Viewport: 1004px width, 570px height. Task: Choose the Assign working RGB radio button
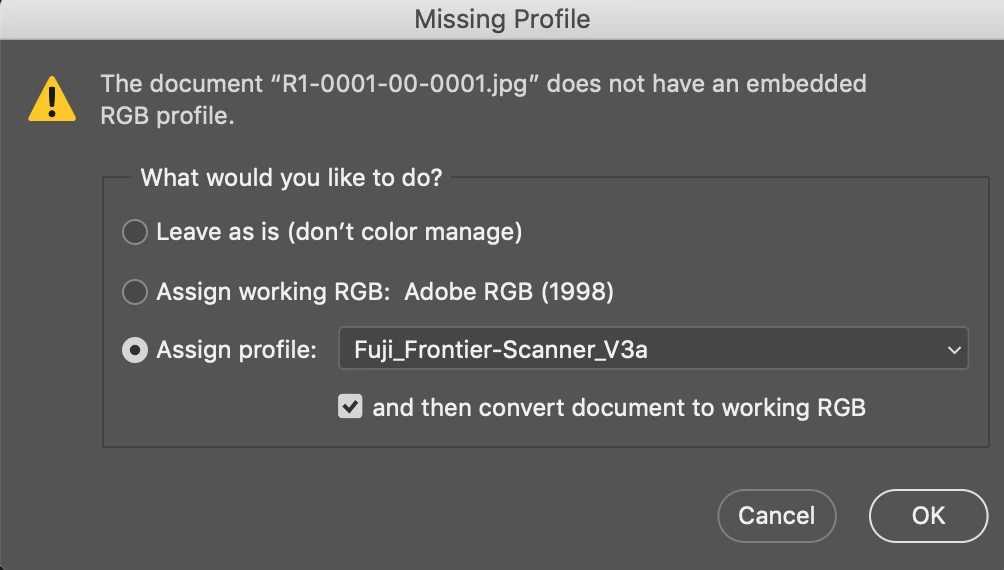[134, 292]
